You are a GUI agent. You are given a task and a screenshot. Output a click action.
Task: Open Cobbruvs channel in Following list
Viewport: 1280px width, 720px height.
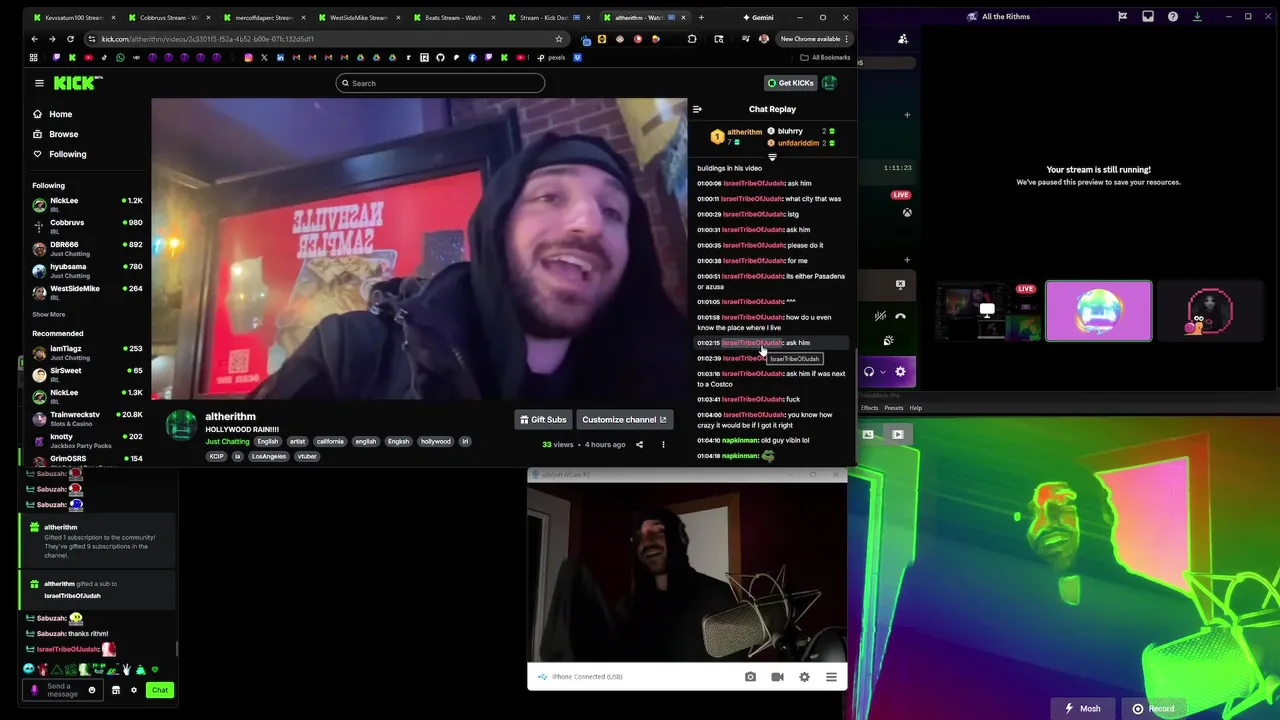tap(88, 225)
